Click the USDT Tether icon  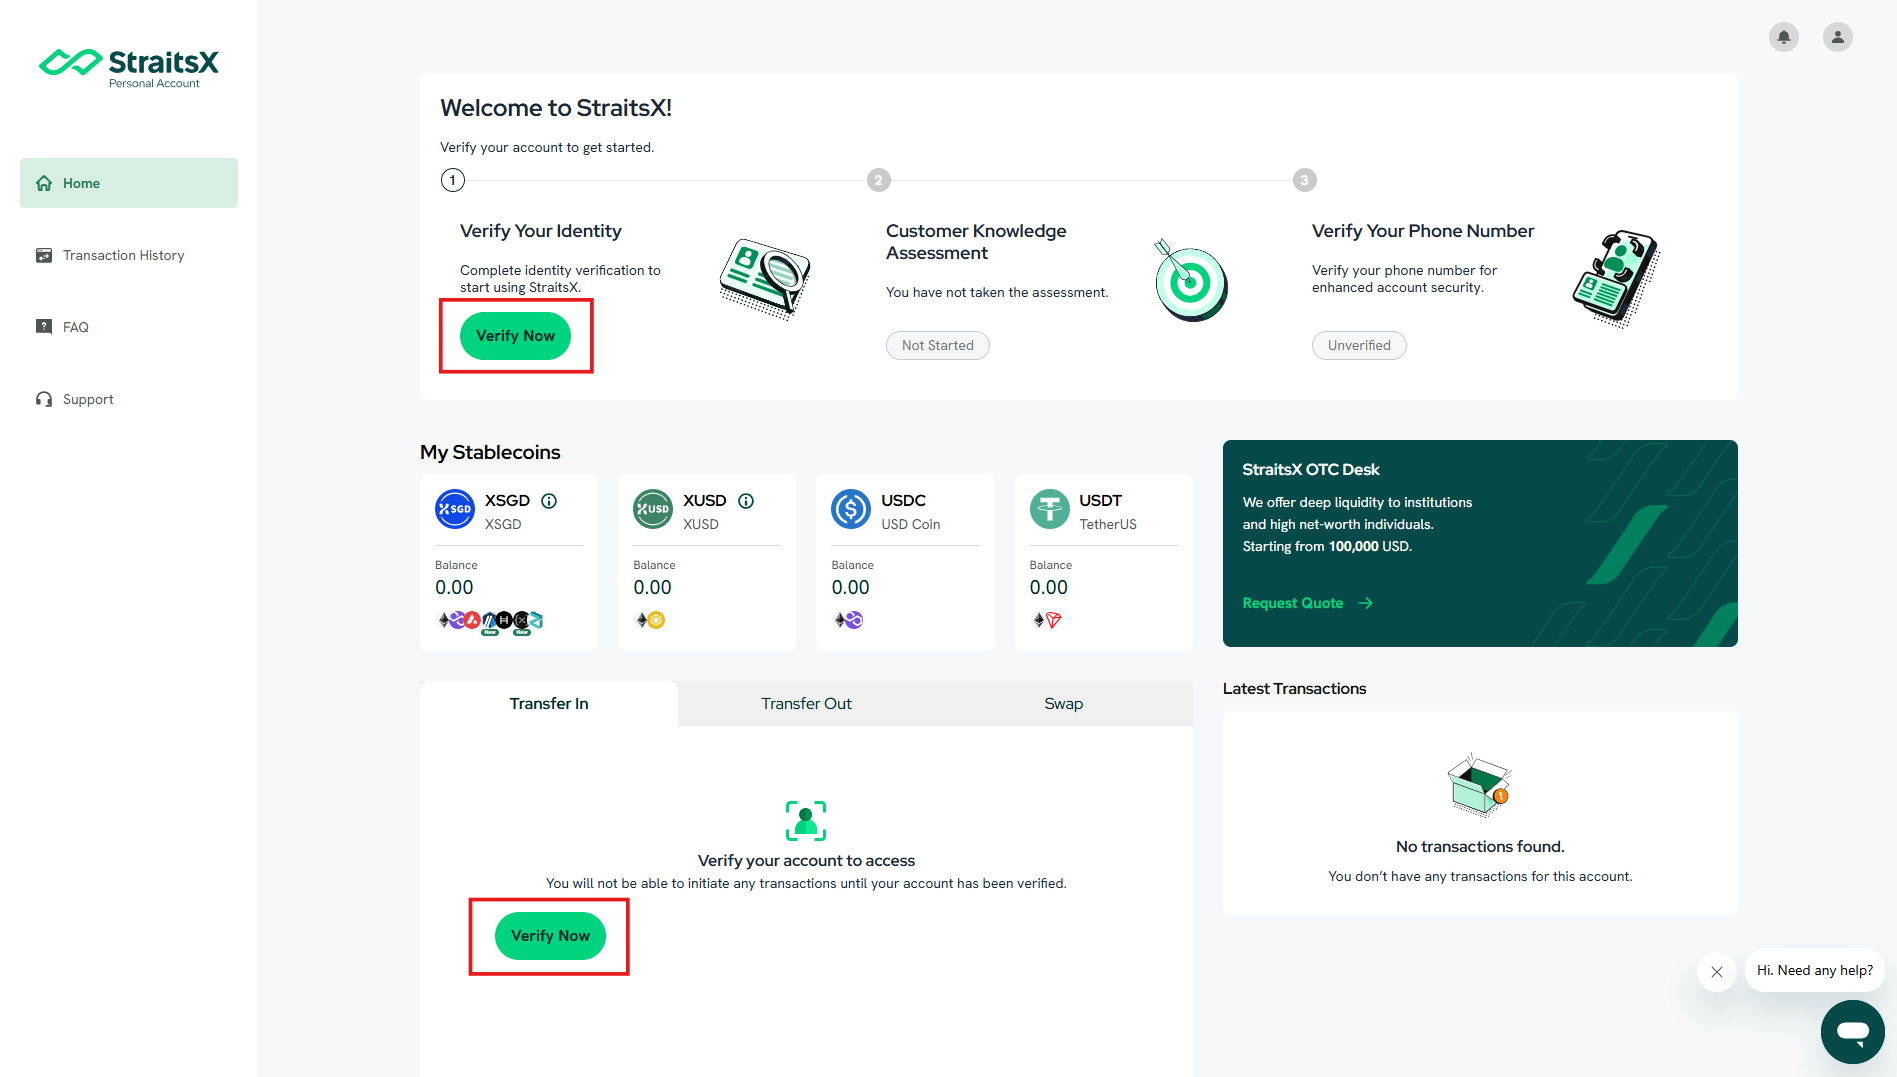click(1050, 509)
